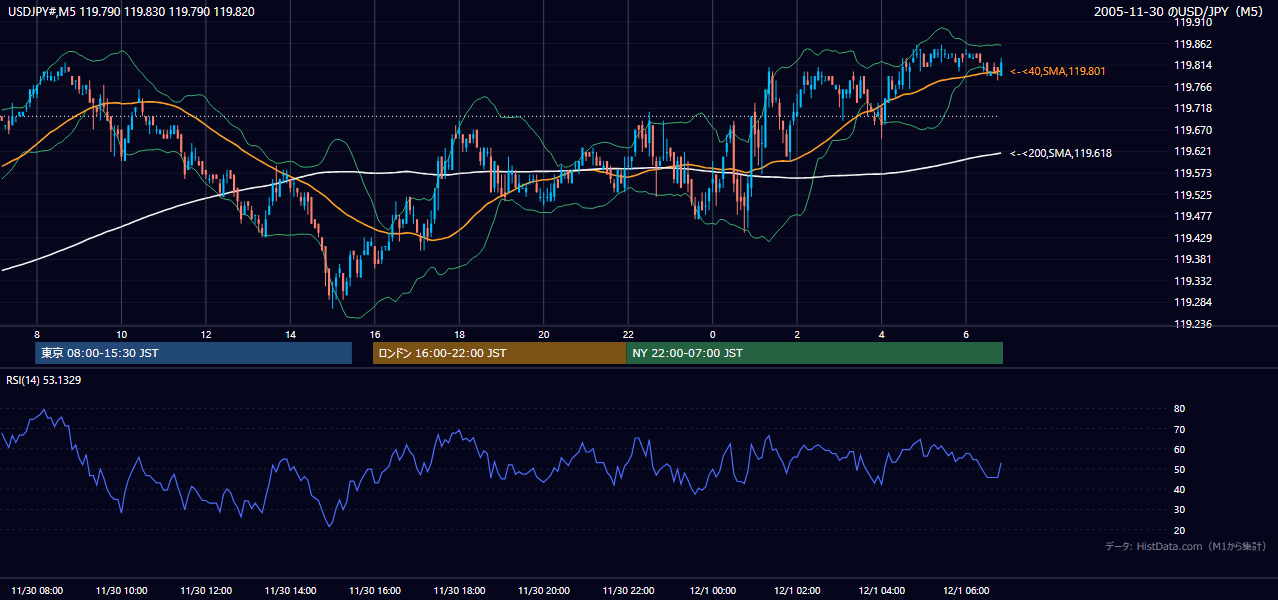
Task: Click the 12/1 04:00 time label
Action: (x=881, y=590)
